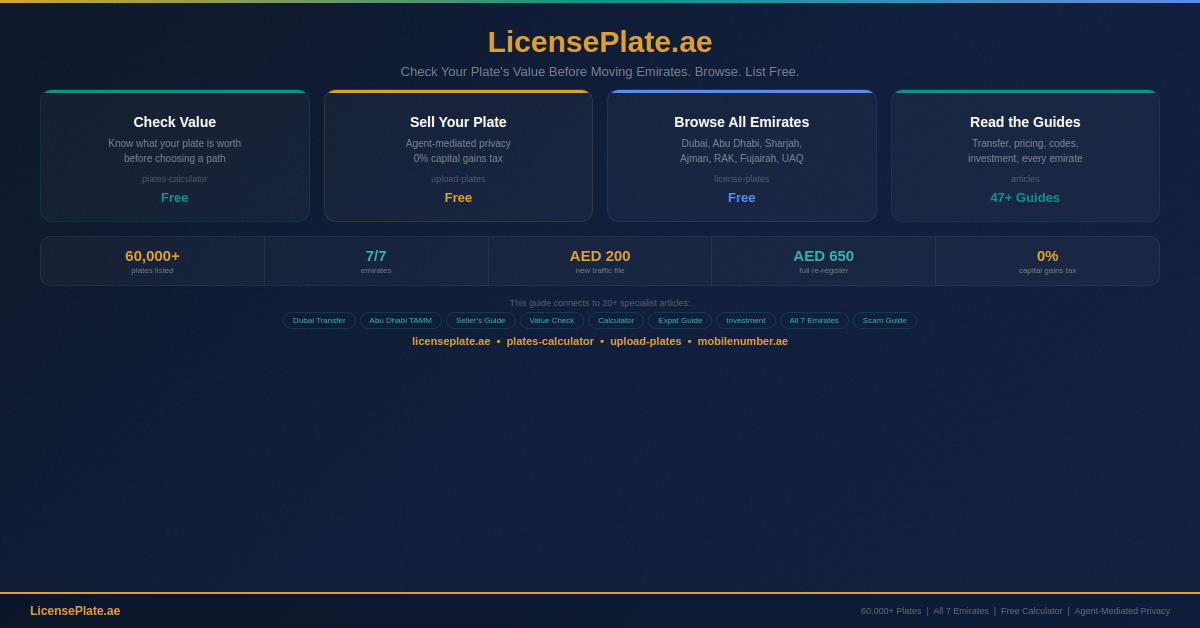Click the 60,000+ plates listed stat tile

152,260
